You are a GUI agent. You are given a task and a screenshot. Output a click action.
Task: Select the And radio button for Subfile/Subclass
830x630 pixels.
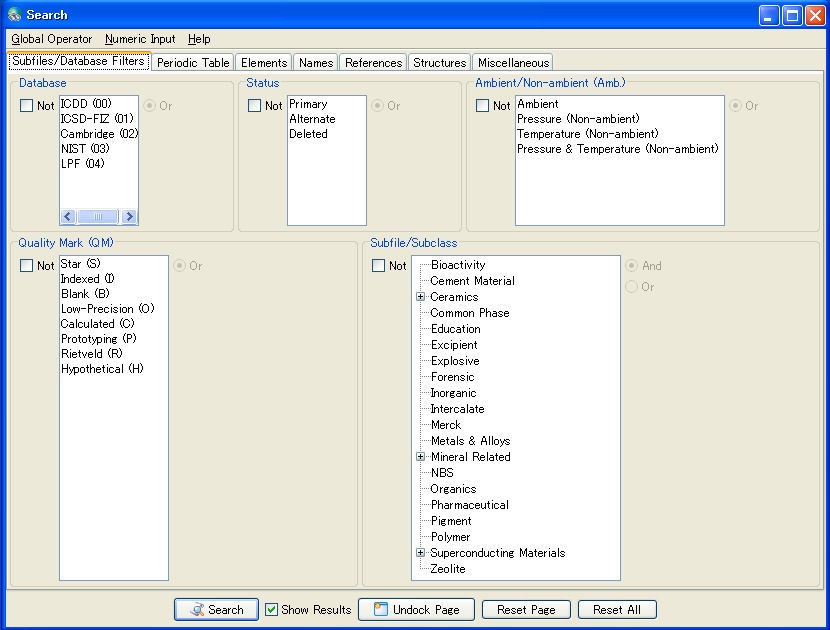(x=632, y=266)
